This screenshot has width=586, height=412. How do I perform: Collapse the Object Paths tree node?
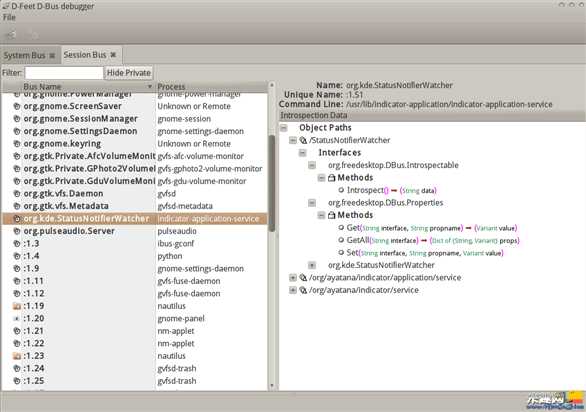click(284, 128)
